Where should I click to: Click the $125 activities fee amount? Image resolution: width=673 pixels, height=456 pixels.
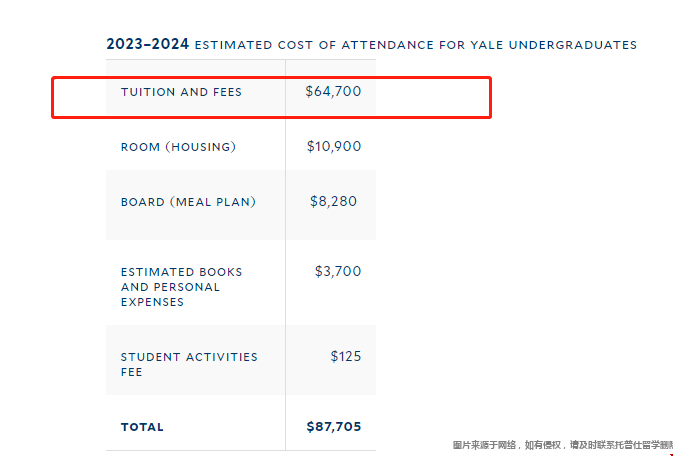pyautogui.click(x=346, y=356)
